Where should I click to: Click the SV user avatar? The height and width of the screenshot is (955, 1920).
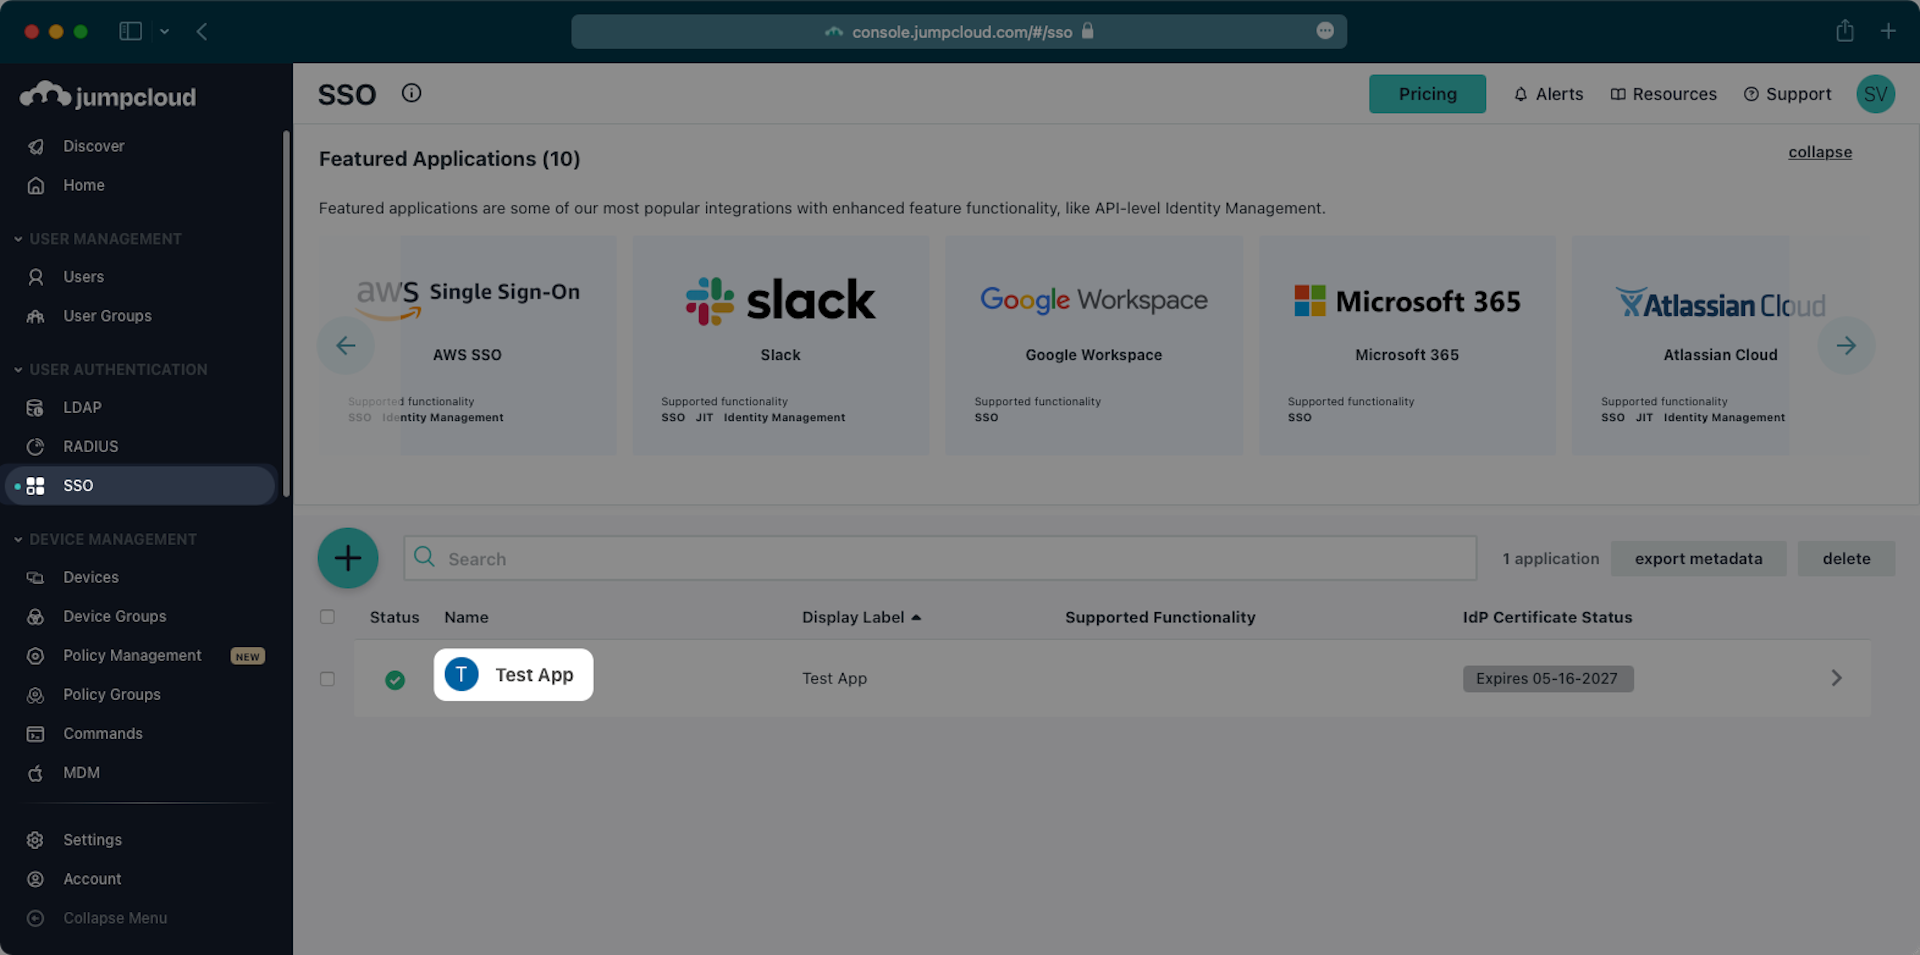point(1875,94)
